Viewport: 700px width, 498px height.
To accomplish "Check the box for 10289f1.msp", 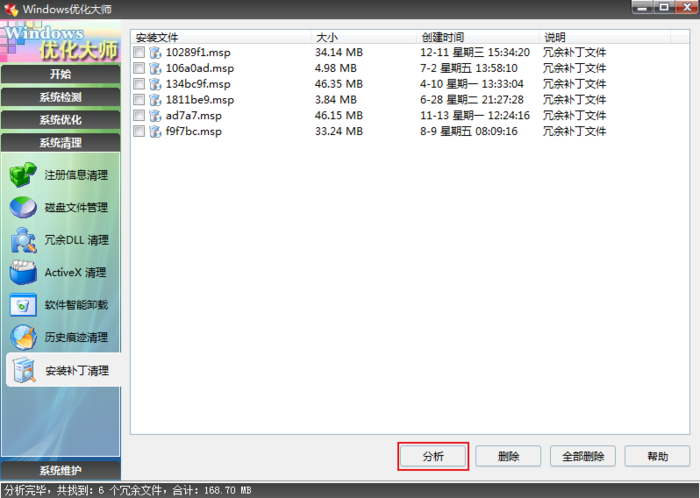I will click(139, 52).
